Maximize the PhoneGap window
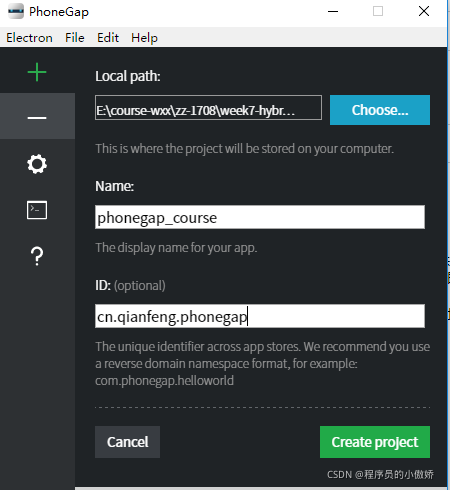The image size is (450, 490). [378, 11]
